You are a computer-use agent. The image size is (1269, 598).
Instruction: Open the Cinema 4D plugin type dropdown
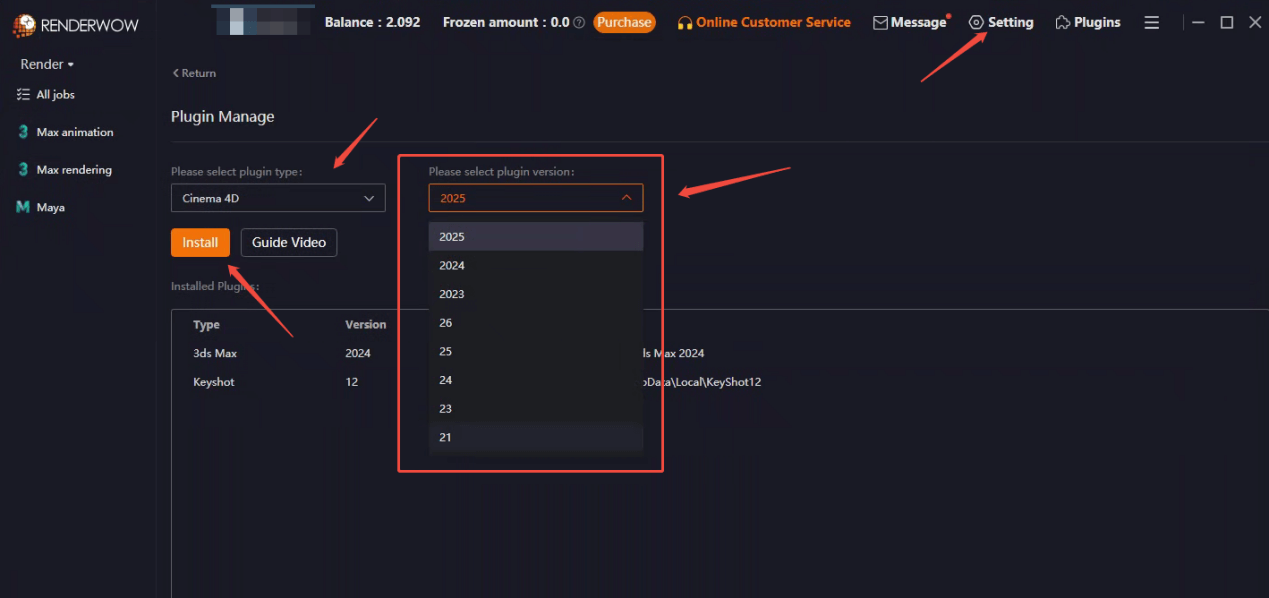click(278, 197)
